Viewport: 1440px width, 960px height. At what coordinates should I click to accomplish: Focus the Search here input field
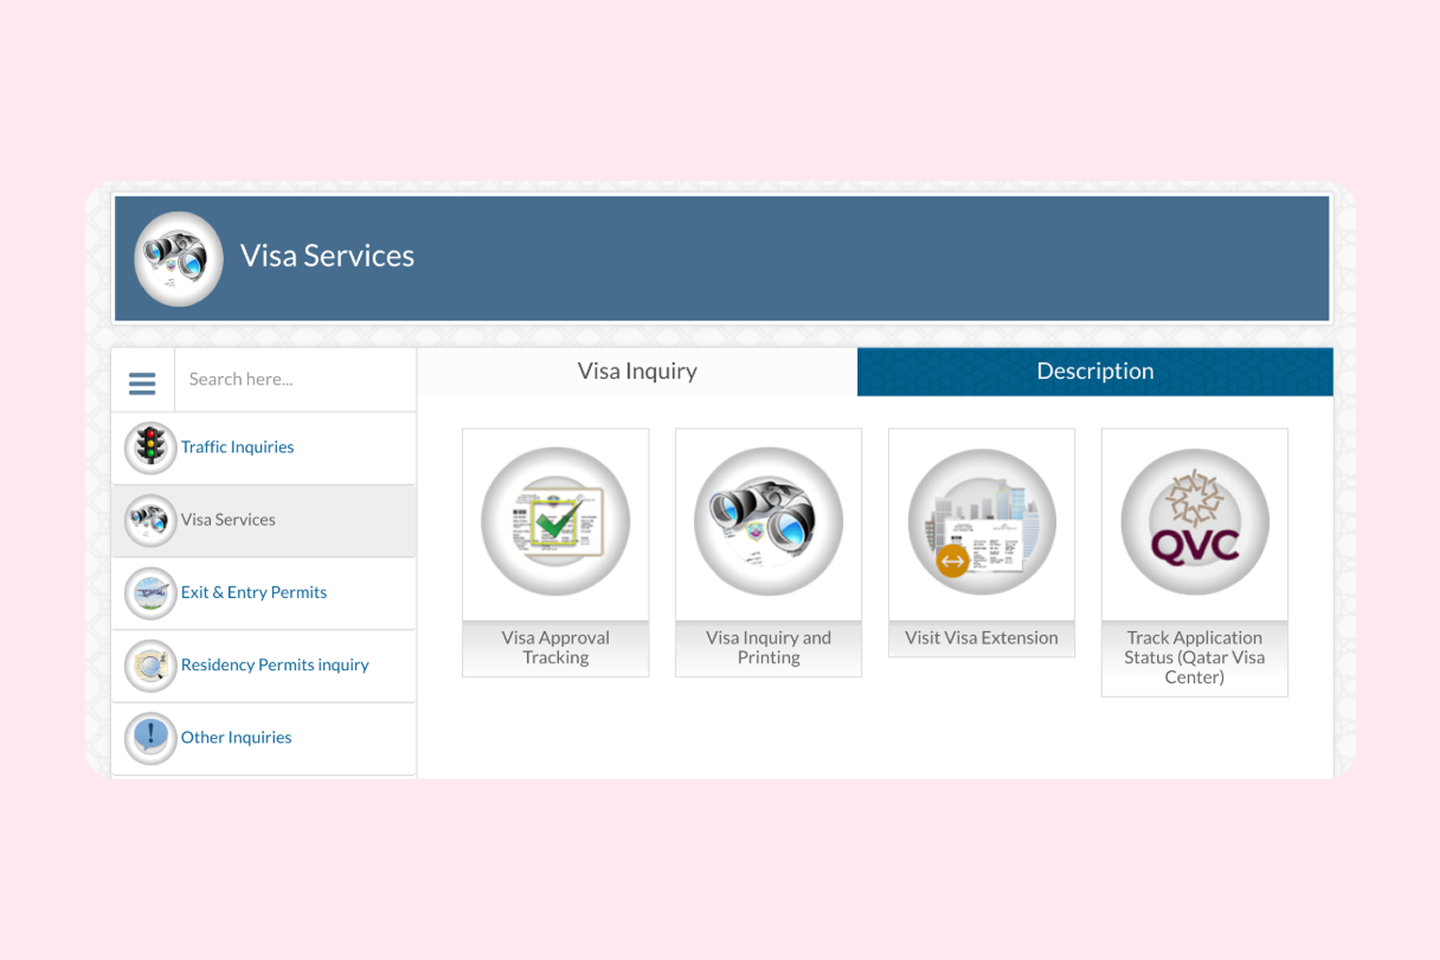[295, 379]
